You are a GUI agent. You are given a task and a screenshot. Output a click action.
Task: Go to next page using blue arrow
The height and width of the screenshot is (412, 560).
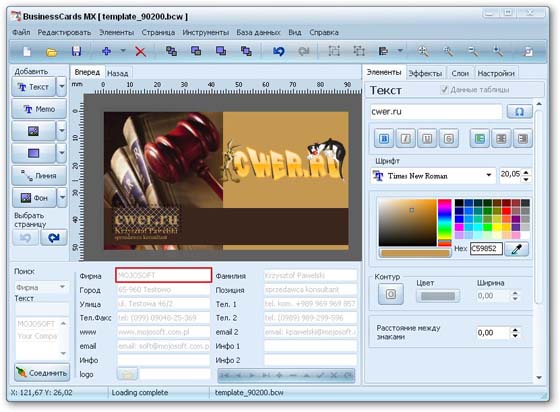point(54,238)
